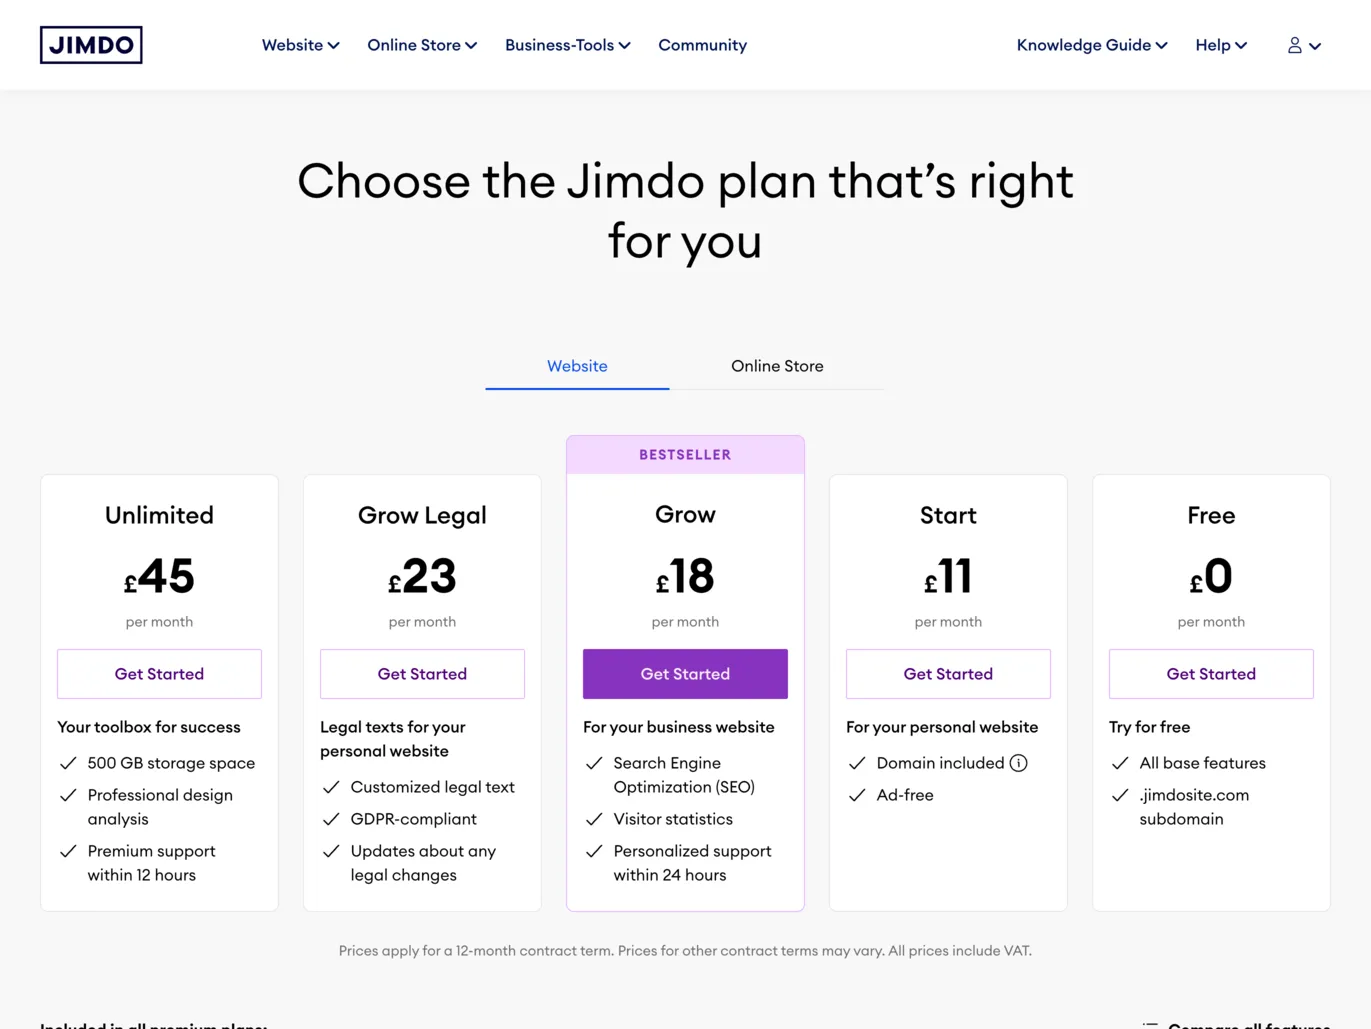The height and width of the screenshot is (1029, 1371).
Task: Open the Community menu item
Action: tap(702, 45)
